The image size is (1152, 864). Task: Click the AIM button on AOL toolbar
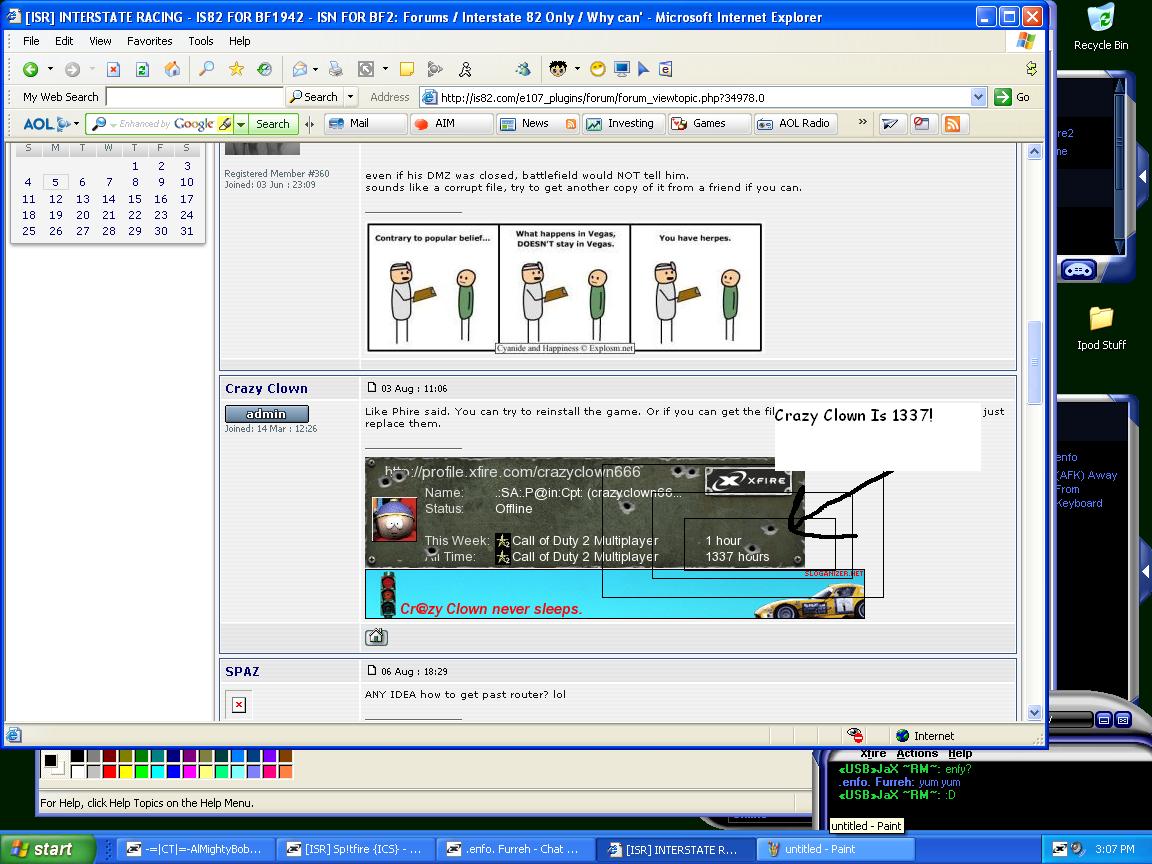pyautogui.click(x=451, y=123)
